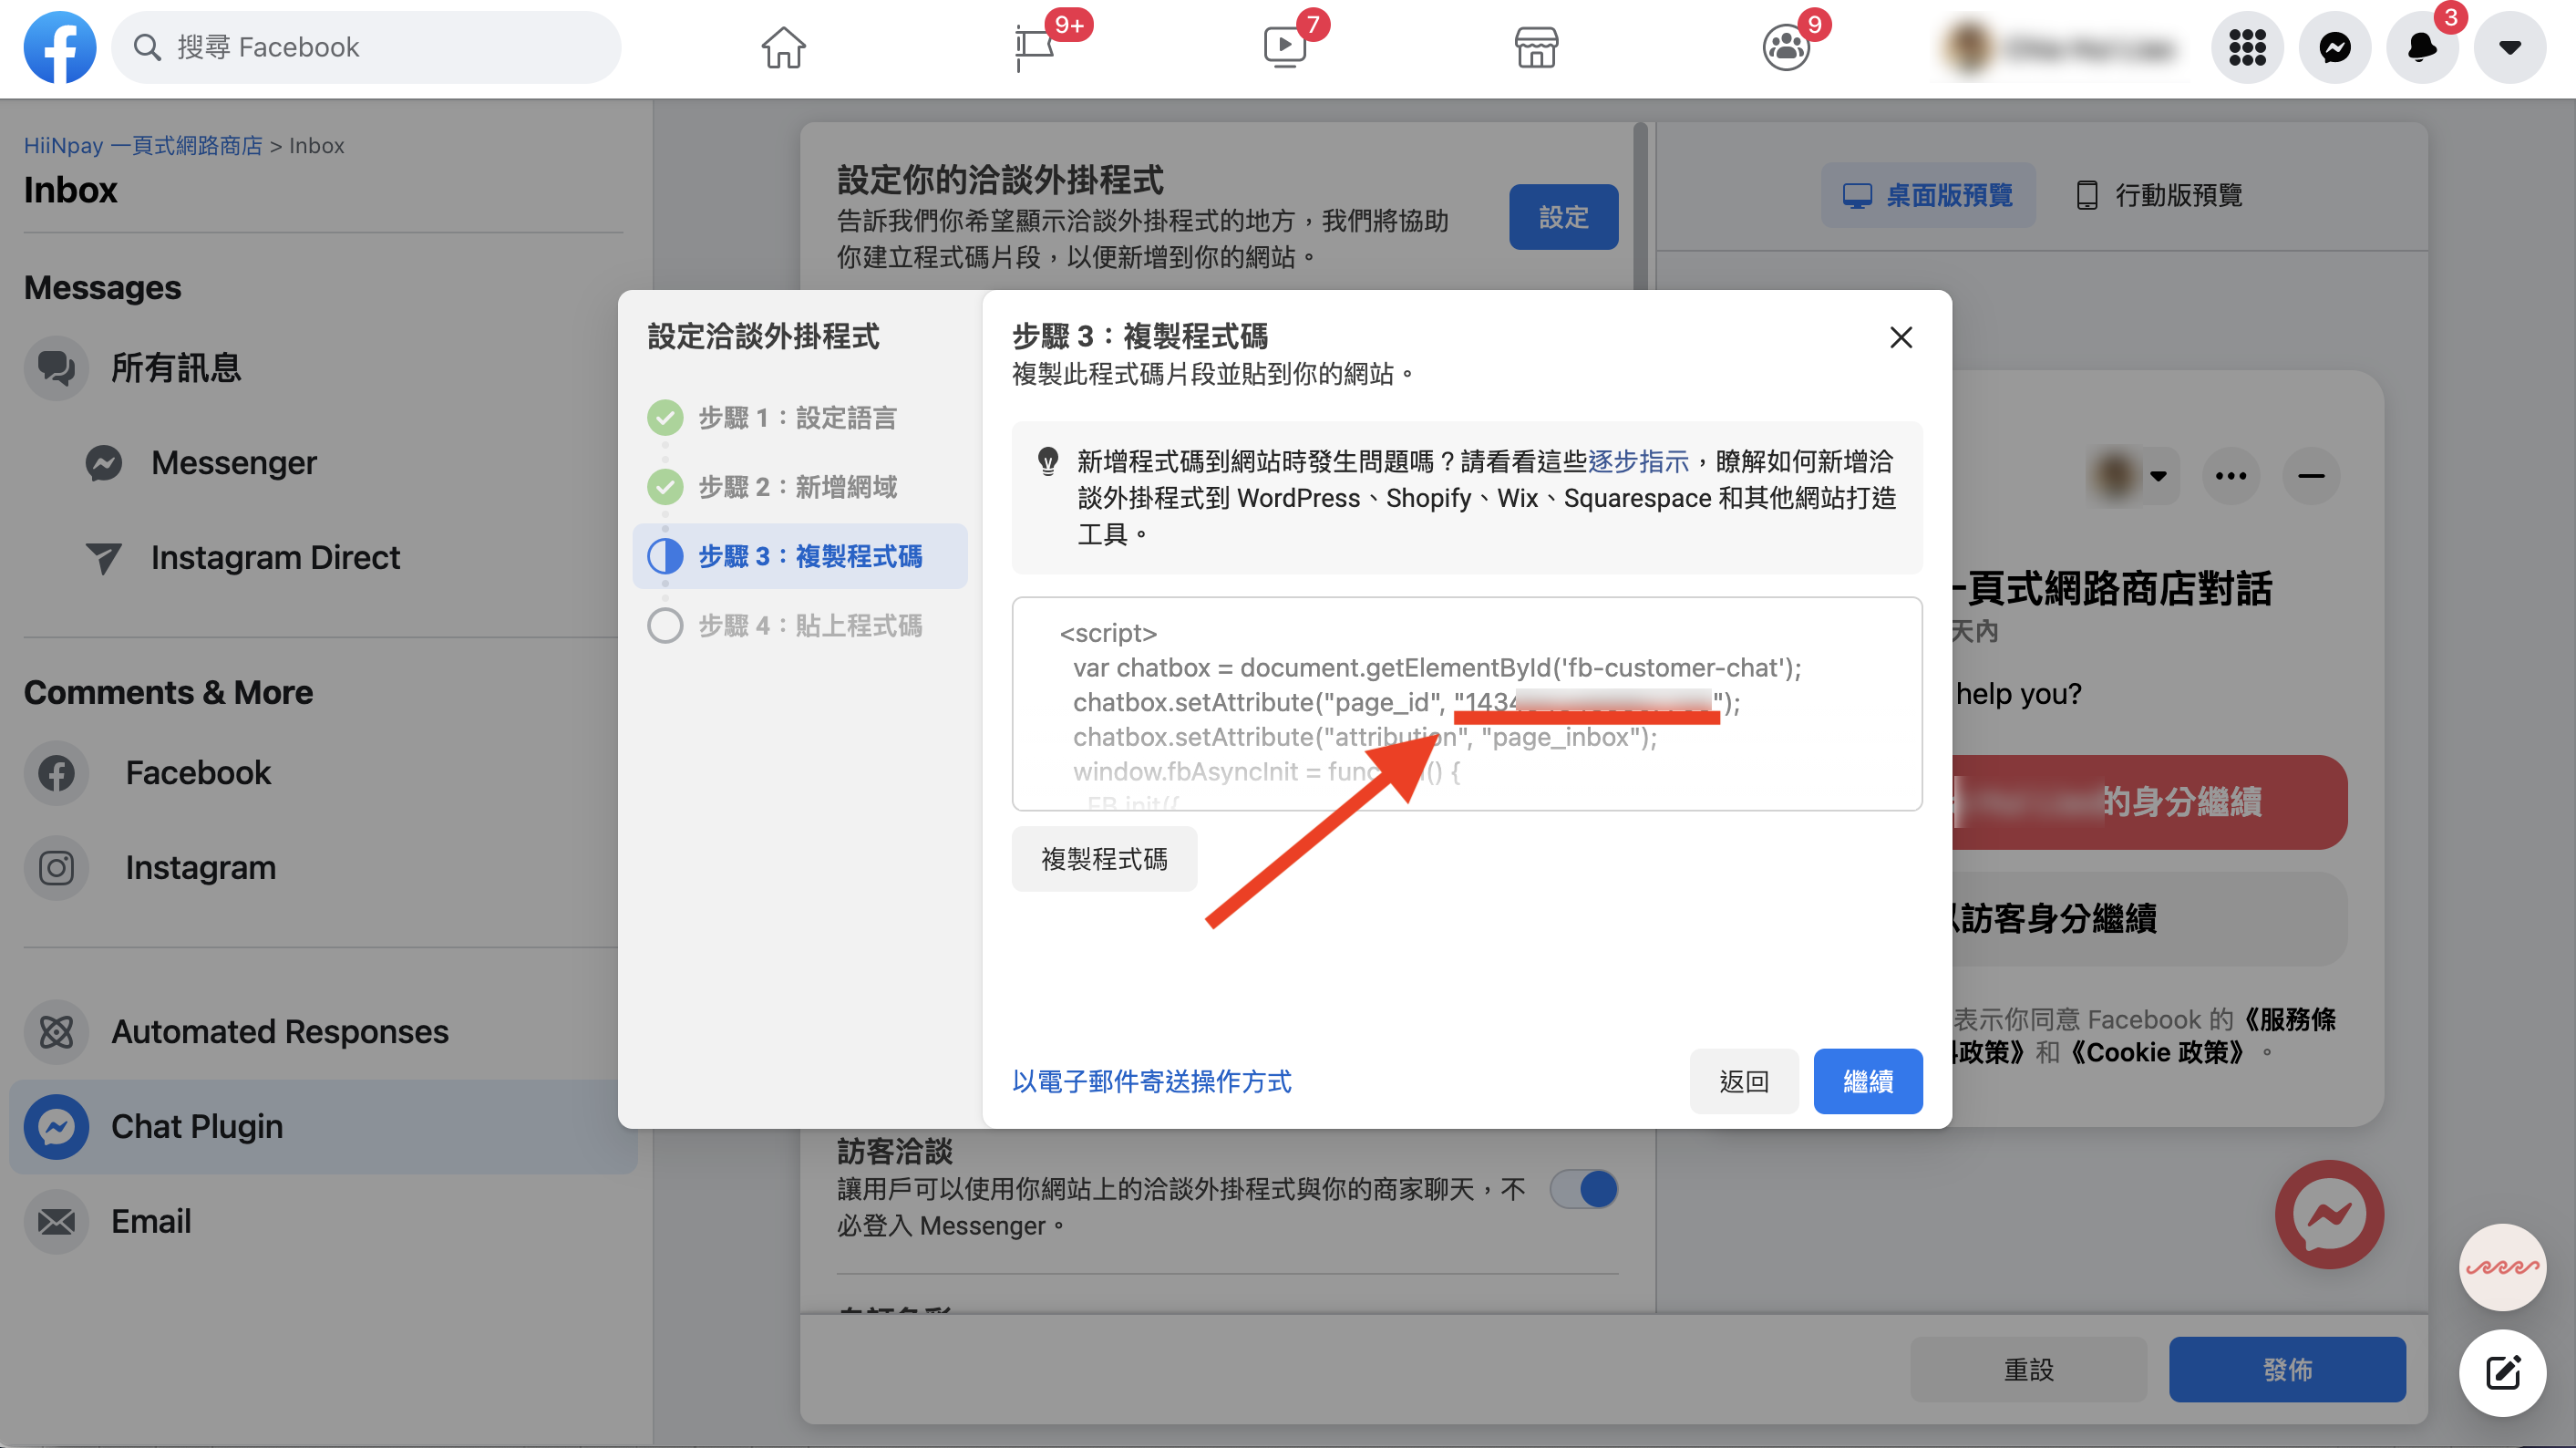Click the 重設 button
Viewport: 2576px width, 1448px height.
[2028, 1370]
